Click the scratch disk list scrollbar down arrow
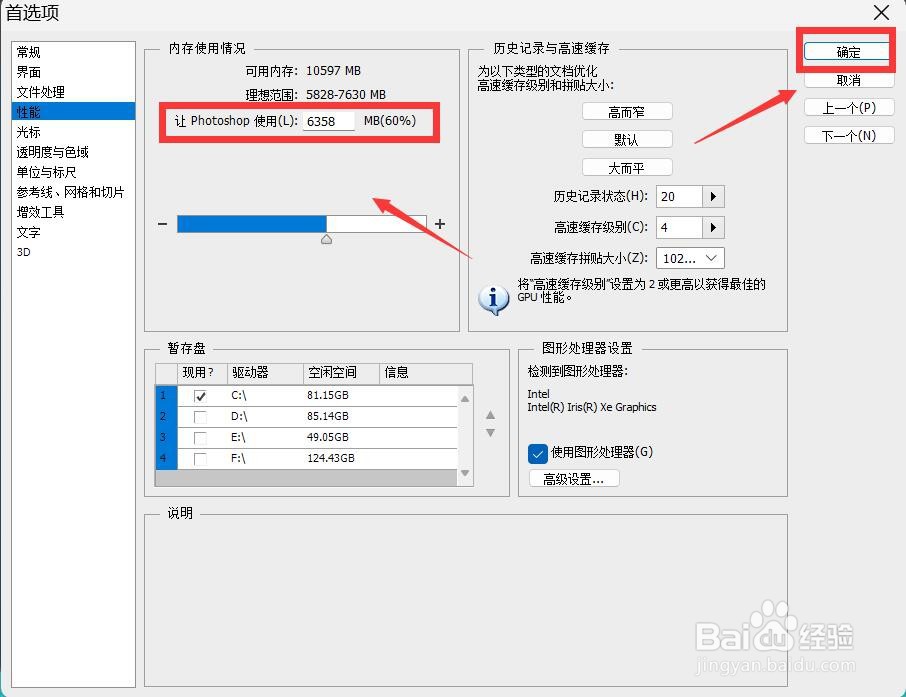 click(x=463, y=476)
